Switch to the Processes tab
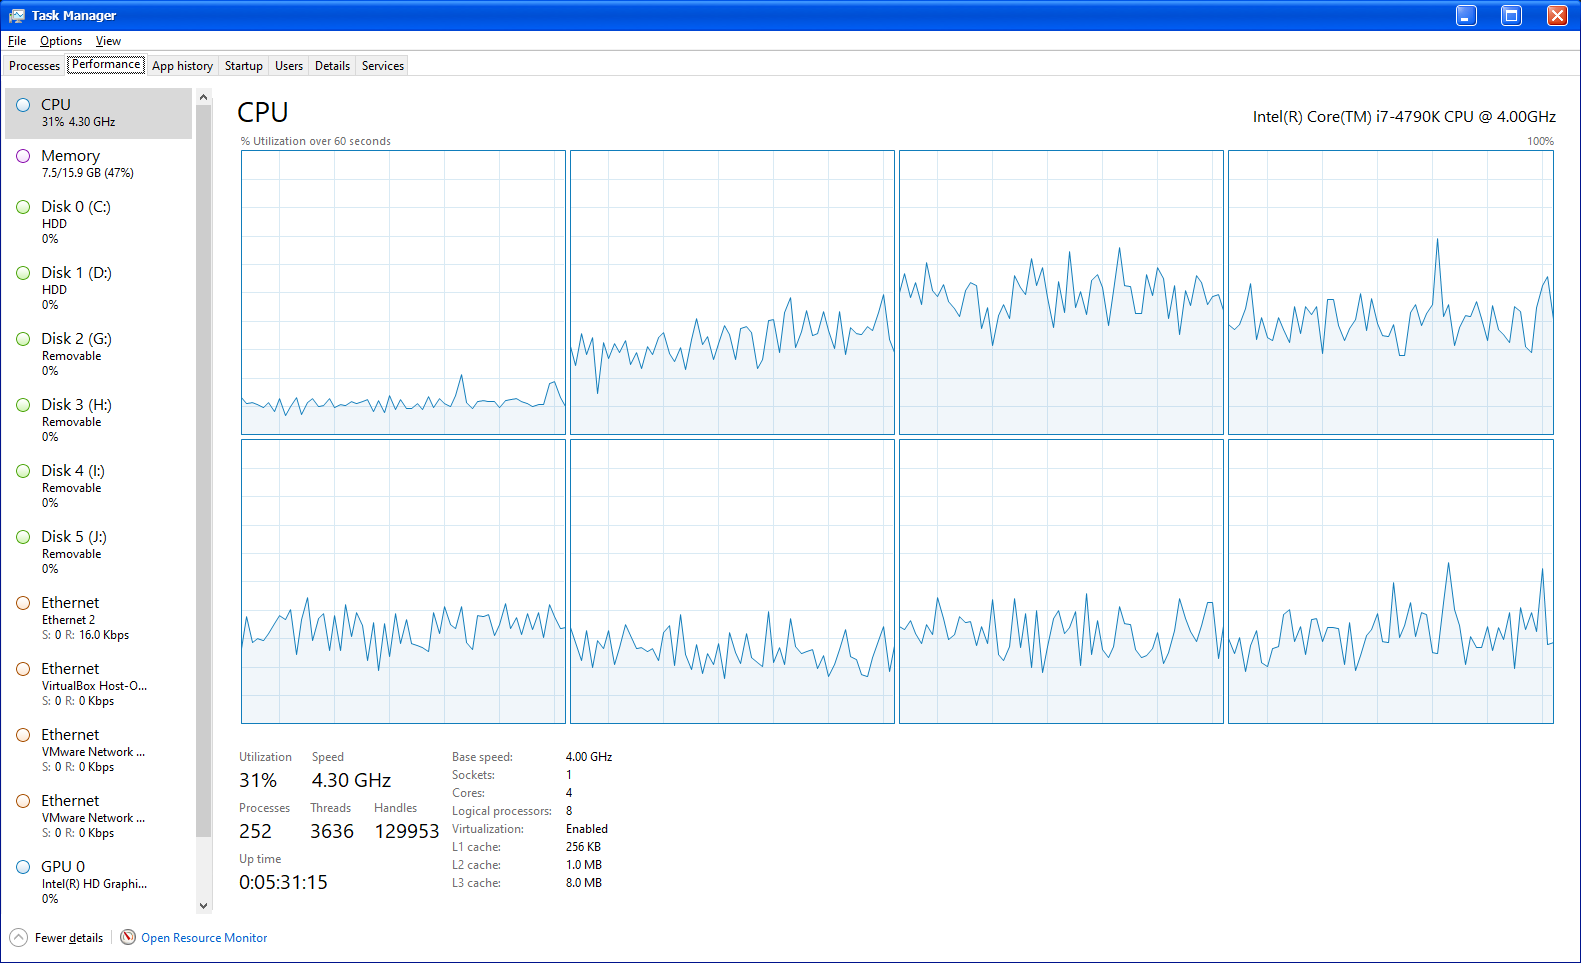 point(34,66)
